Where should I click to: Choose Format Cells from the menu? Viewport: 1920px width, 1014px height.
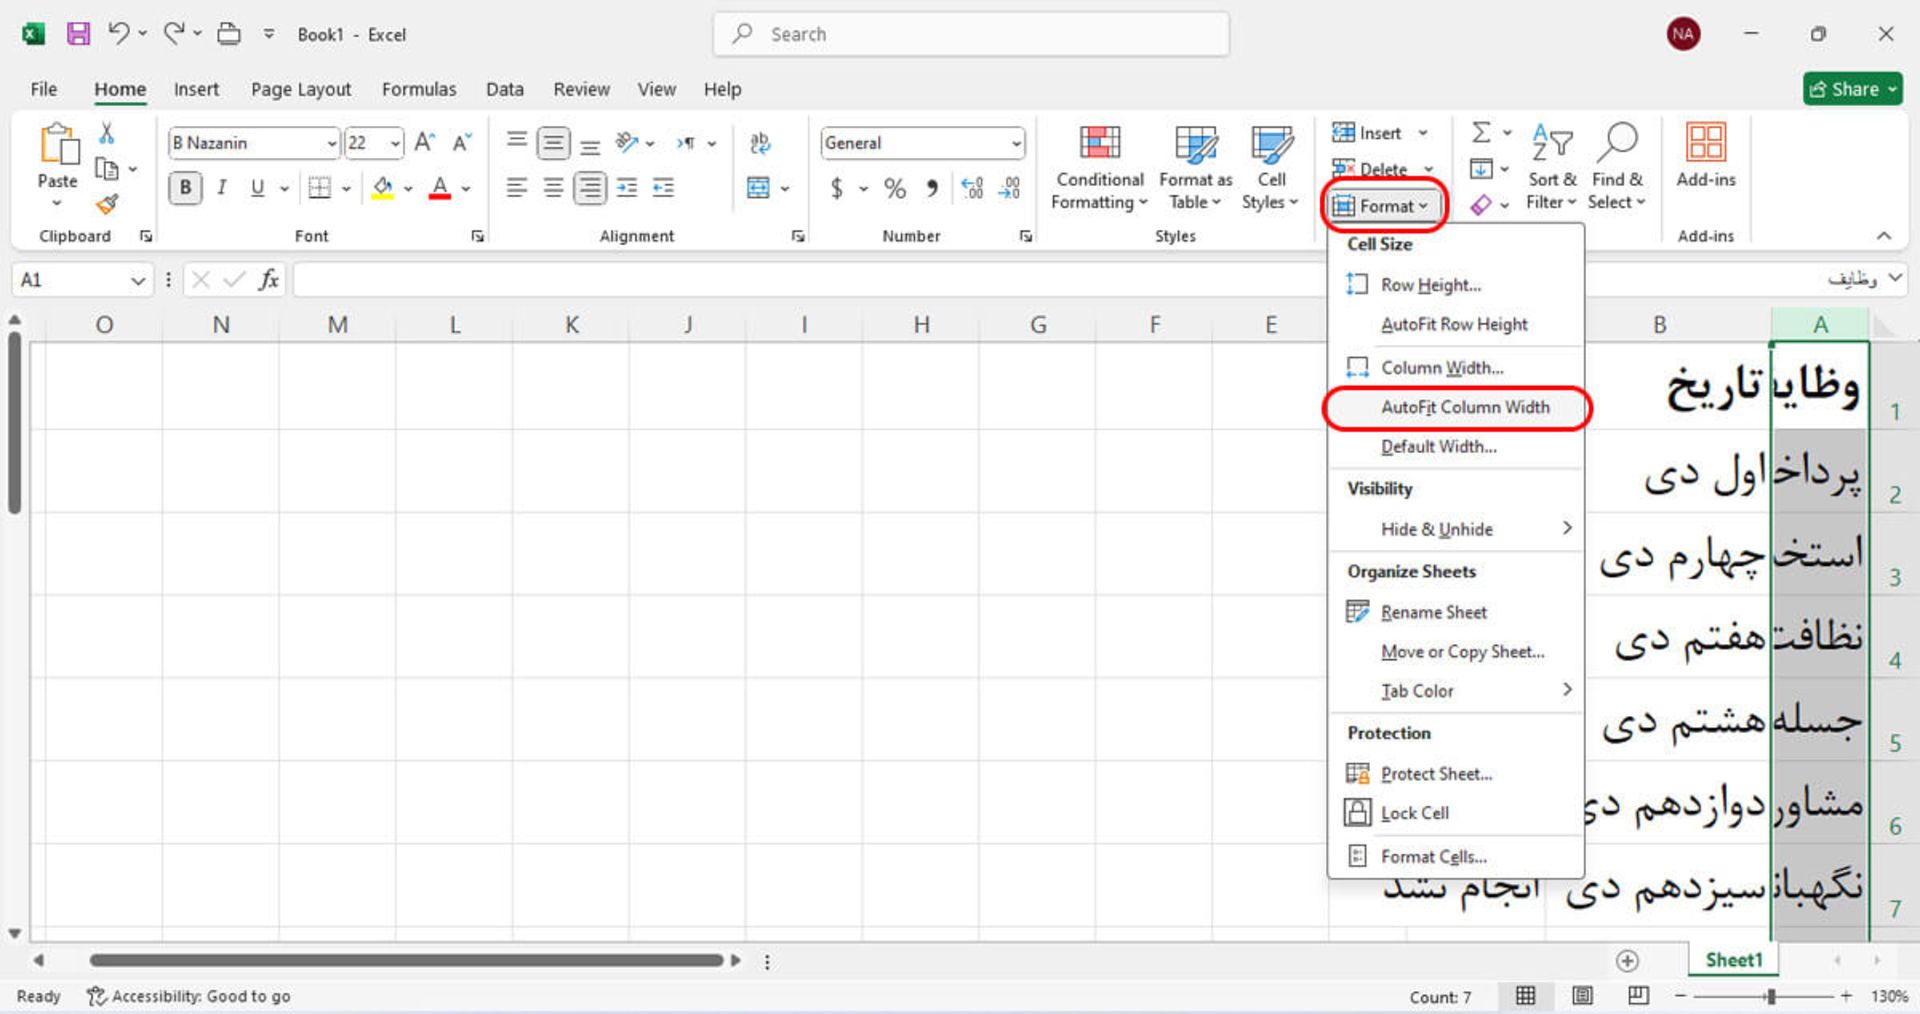tap(1433, 857)
